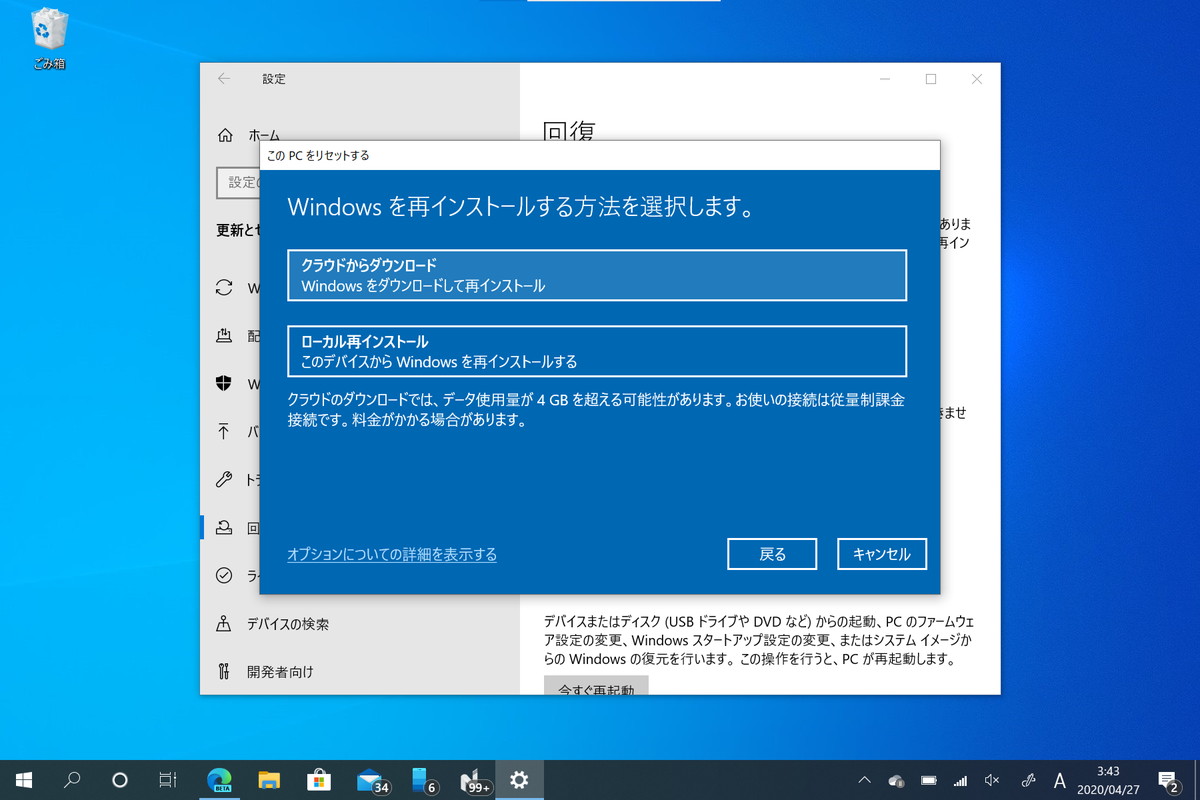Screen dimensions: 1200x800
Task: Choose the クラウドからダウンロード reinstall option
Action: tap(597, 275)
